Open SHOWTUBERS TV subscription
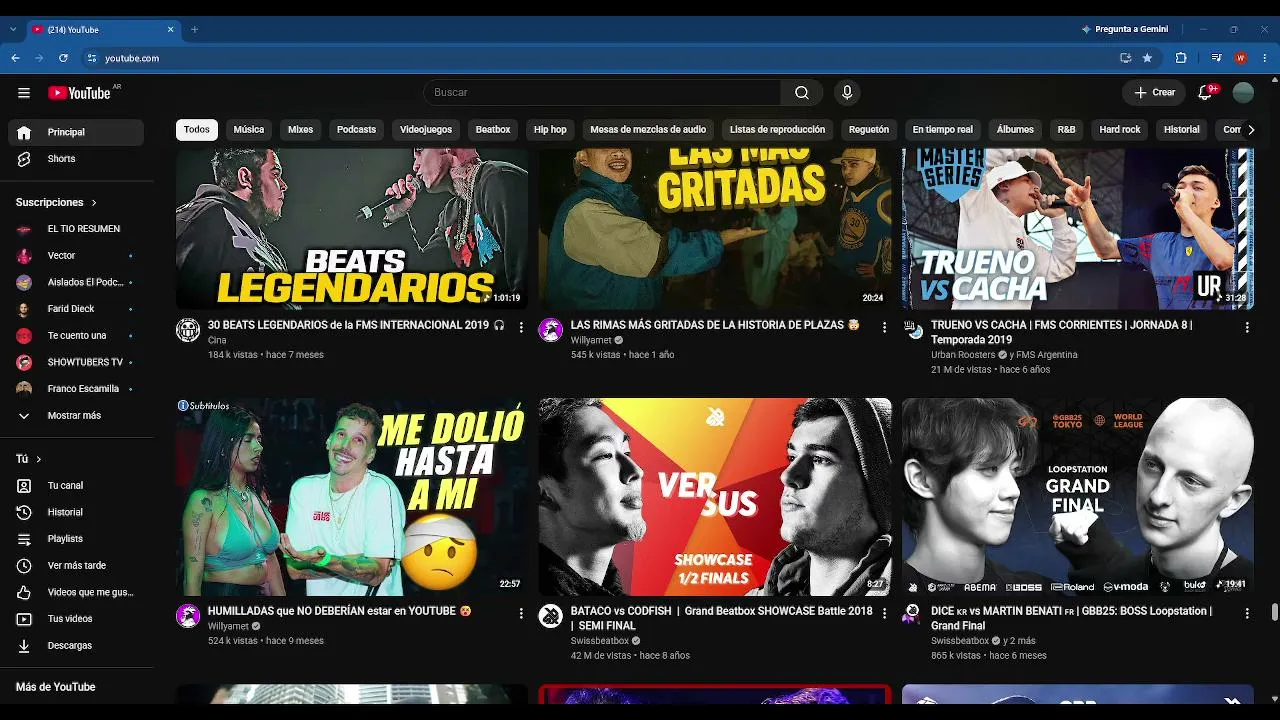 point(76,362)
